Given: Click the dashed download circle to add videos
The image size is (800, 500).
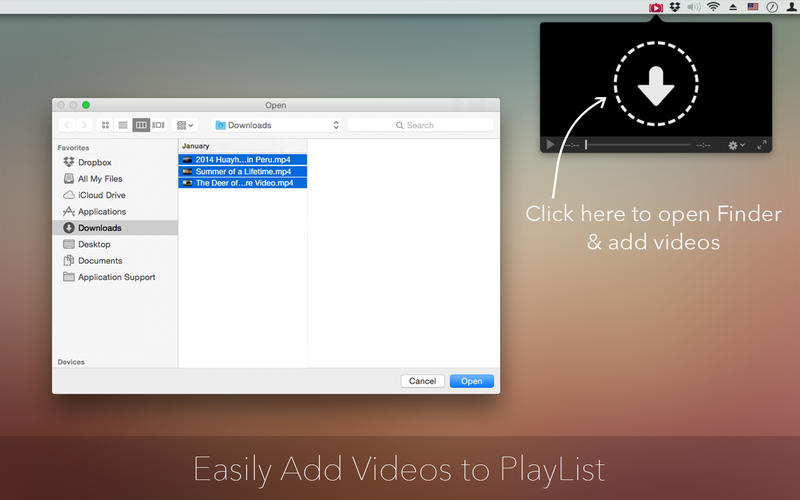Looking at the screenshot, I should coord(656,84).
